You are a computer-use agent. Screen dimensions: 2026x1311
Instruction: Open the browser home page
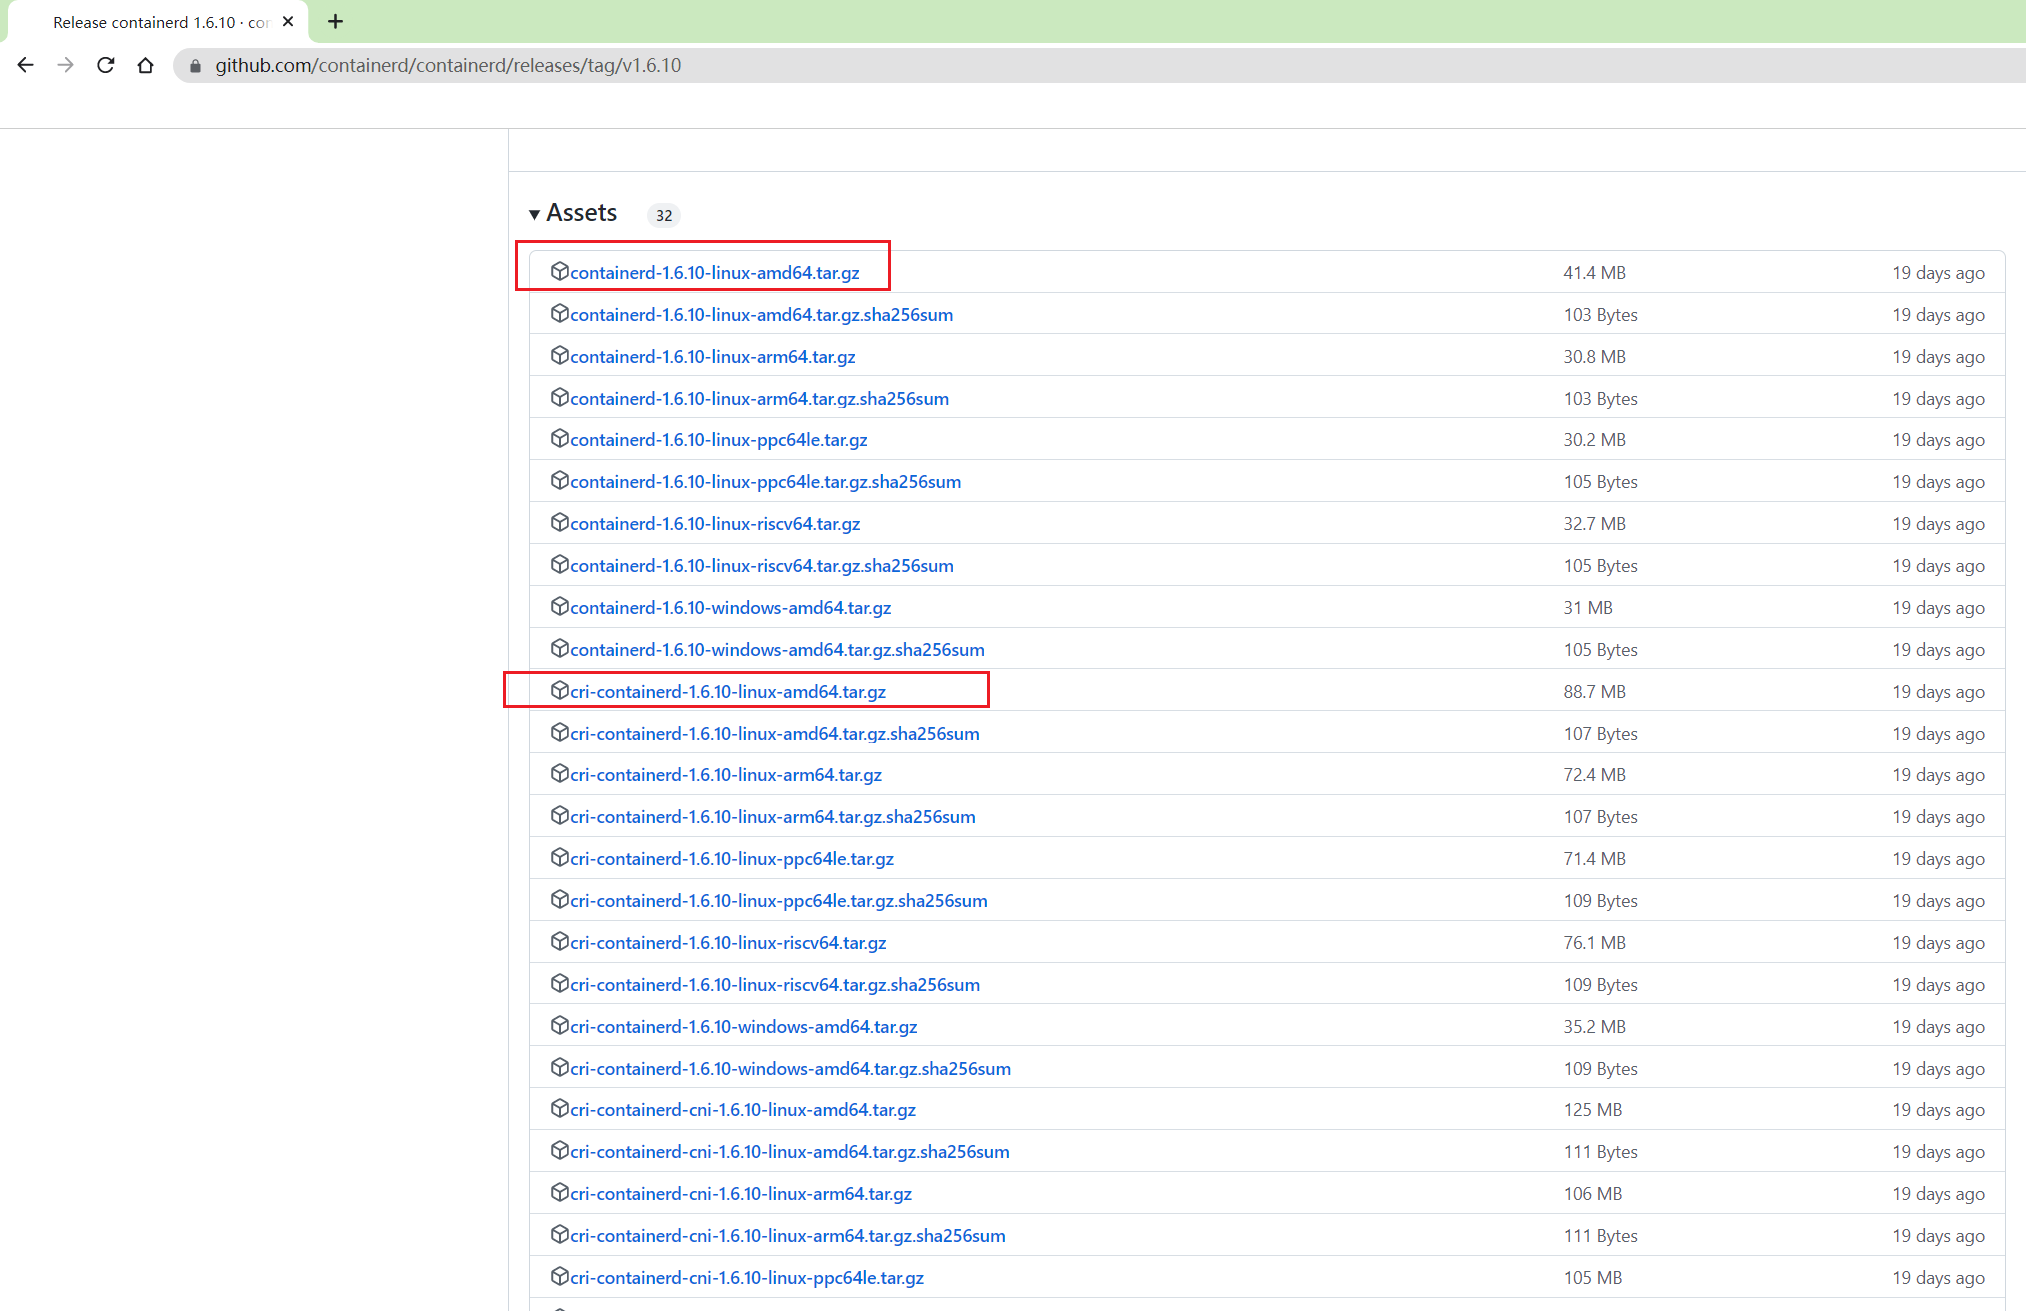pos(146,65)
